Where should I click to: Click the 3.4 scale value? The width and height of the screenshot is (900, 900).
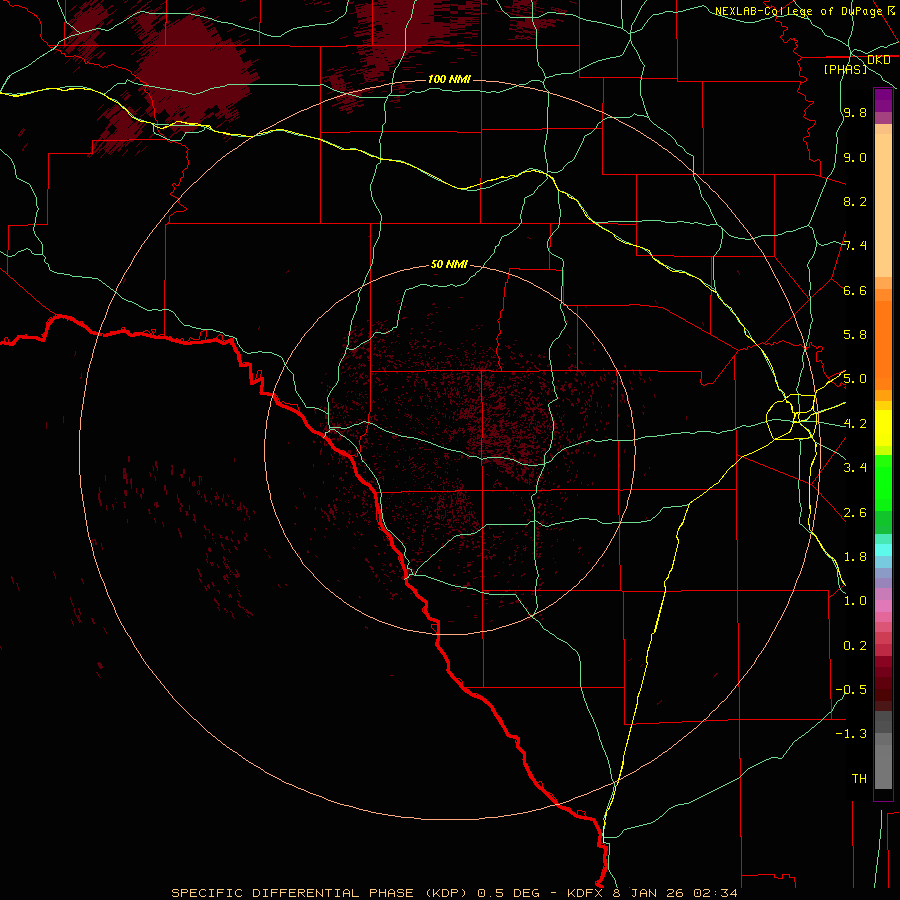click(855, 468)
